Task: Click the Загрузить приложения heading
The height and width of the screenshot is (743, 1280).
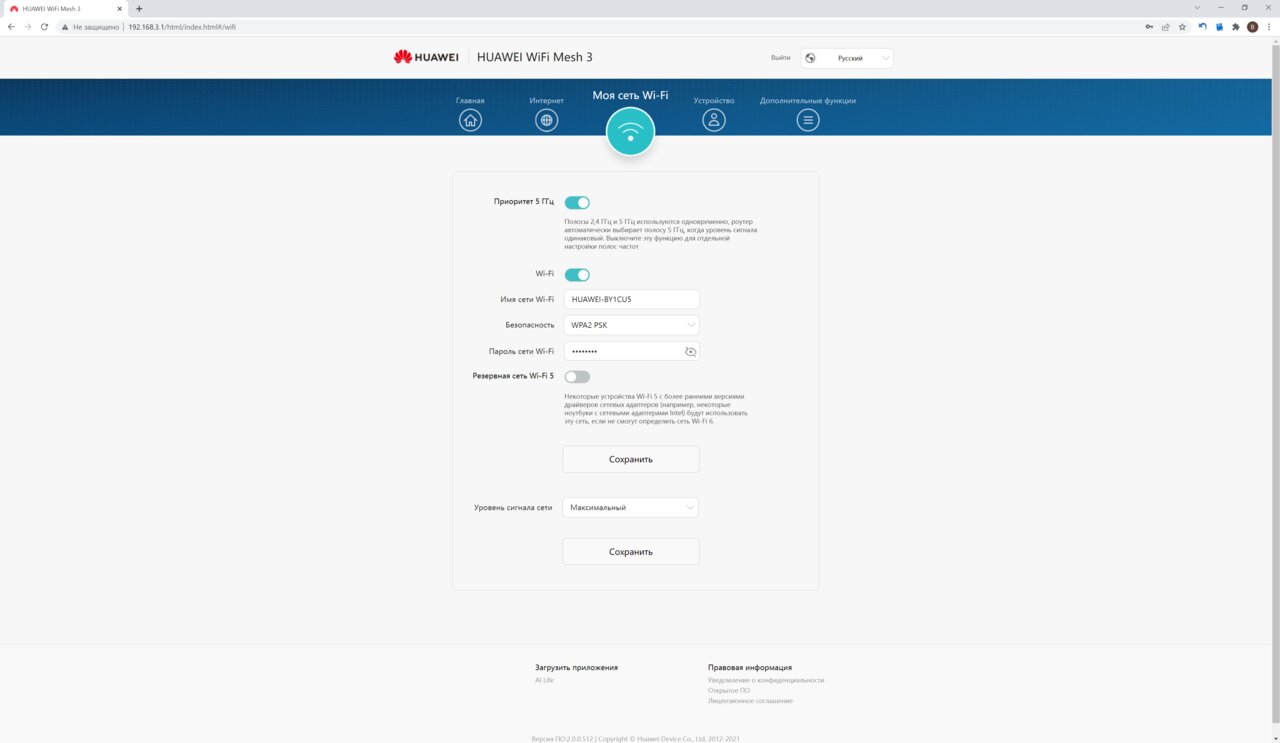Action: coord(576,667)
